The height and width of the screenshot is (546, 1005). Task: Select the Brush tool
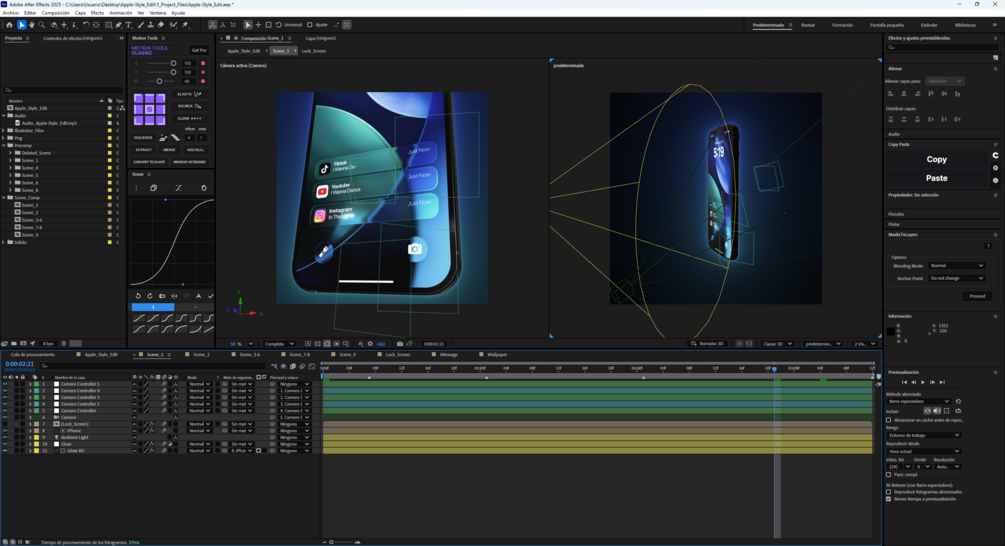click(141, 25)
